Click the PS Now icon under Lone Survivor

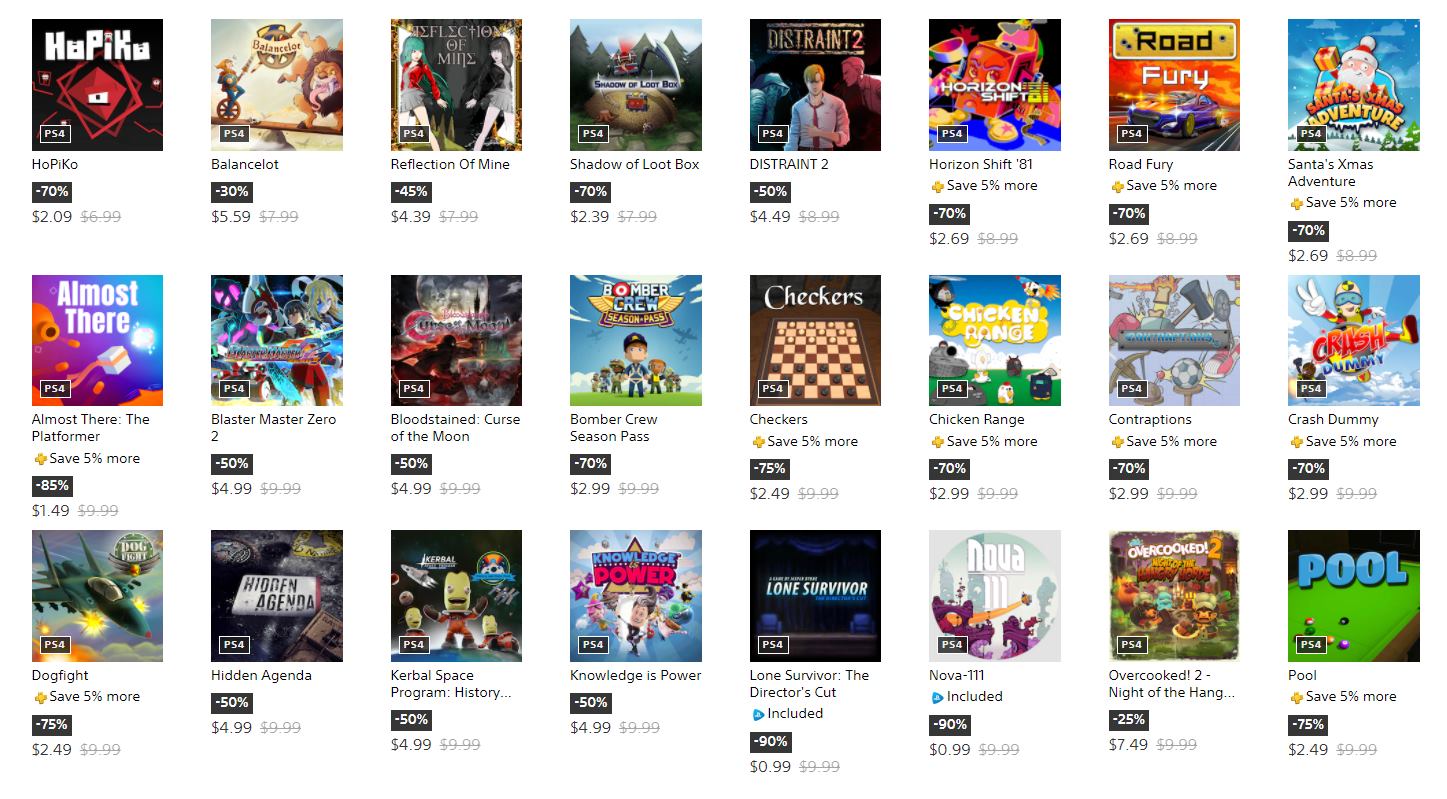click(758, 714)
